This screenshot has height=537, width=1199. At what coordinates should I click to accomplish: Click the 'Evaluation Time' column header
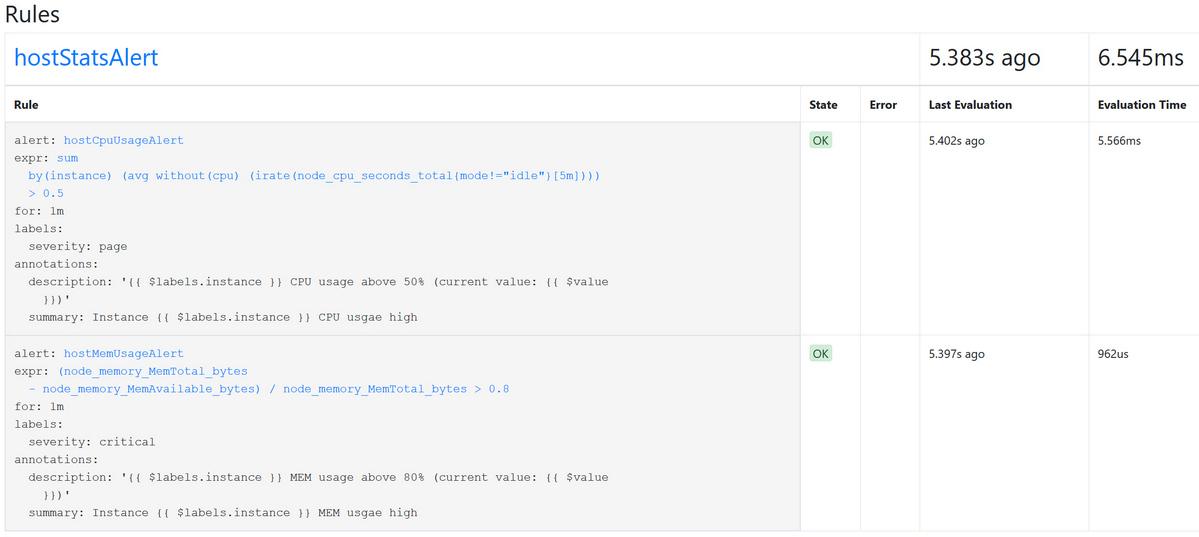(1142, 105)
